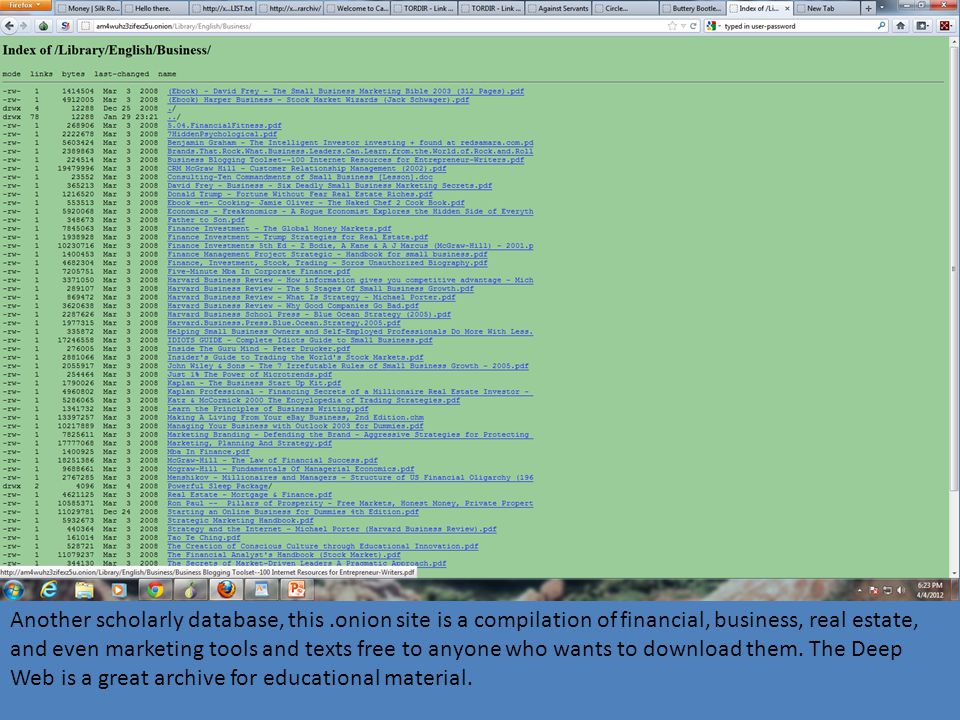Screen dimensions: 960x720
Task: Open Five-Minute Mba In Corporate Finance.pdf
Action: (x=259, y=271)
